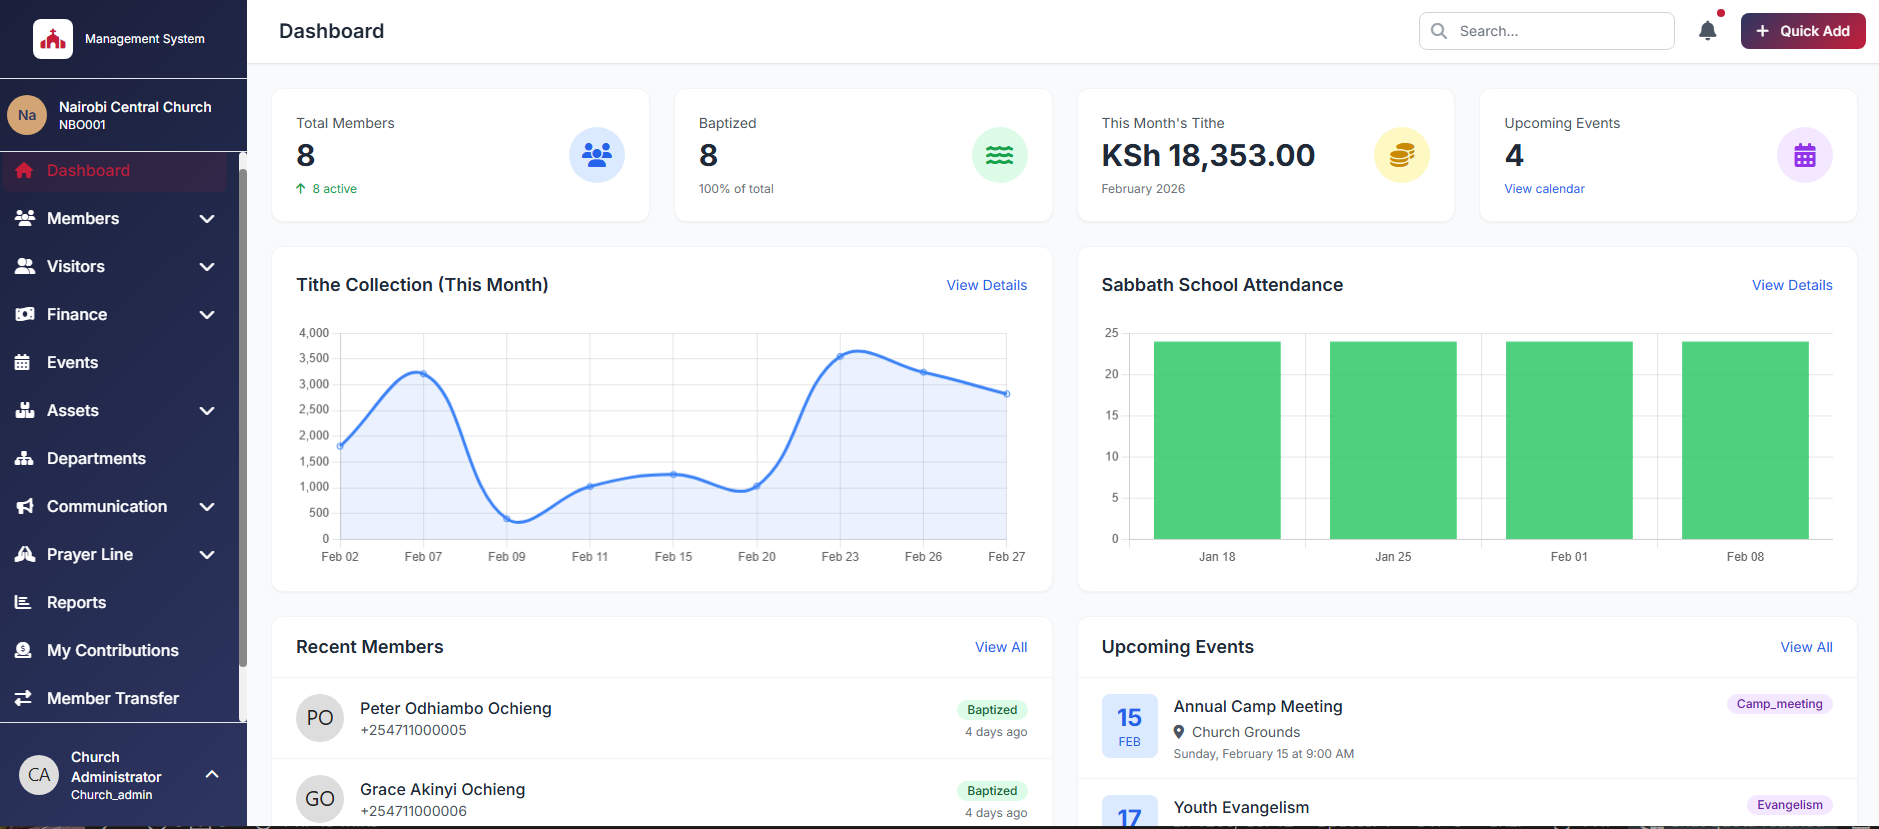Open the notifications bell

point(1708,31)
